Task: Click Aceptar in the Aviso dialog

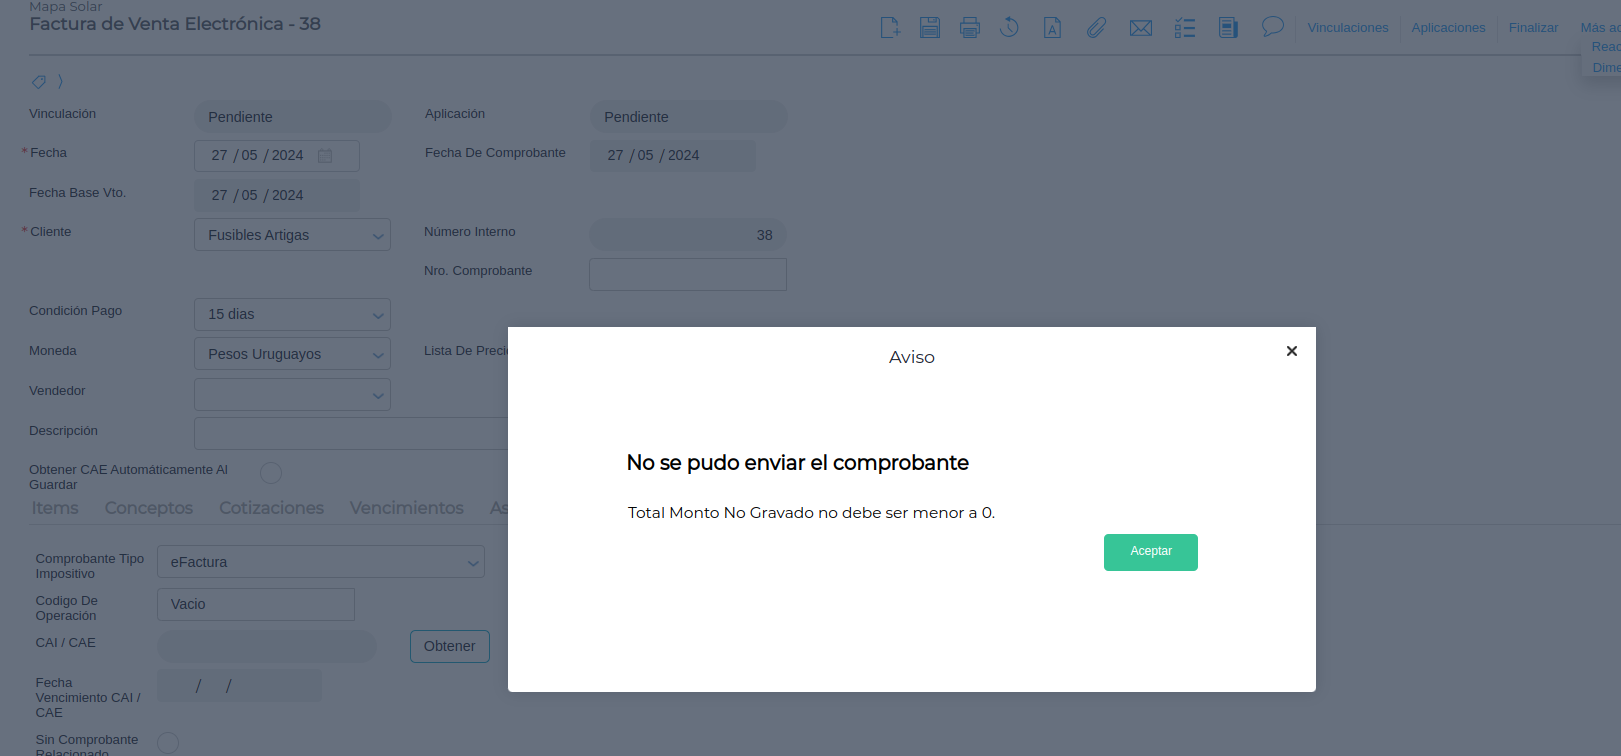Action: (x=1151, y=552)
